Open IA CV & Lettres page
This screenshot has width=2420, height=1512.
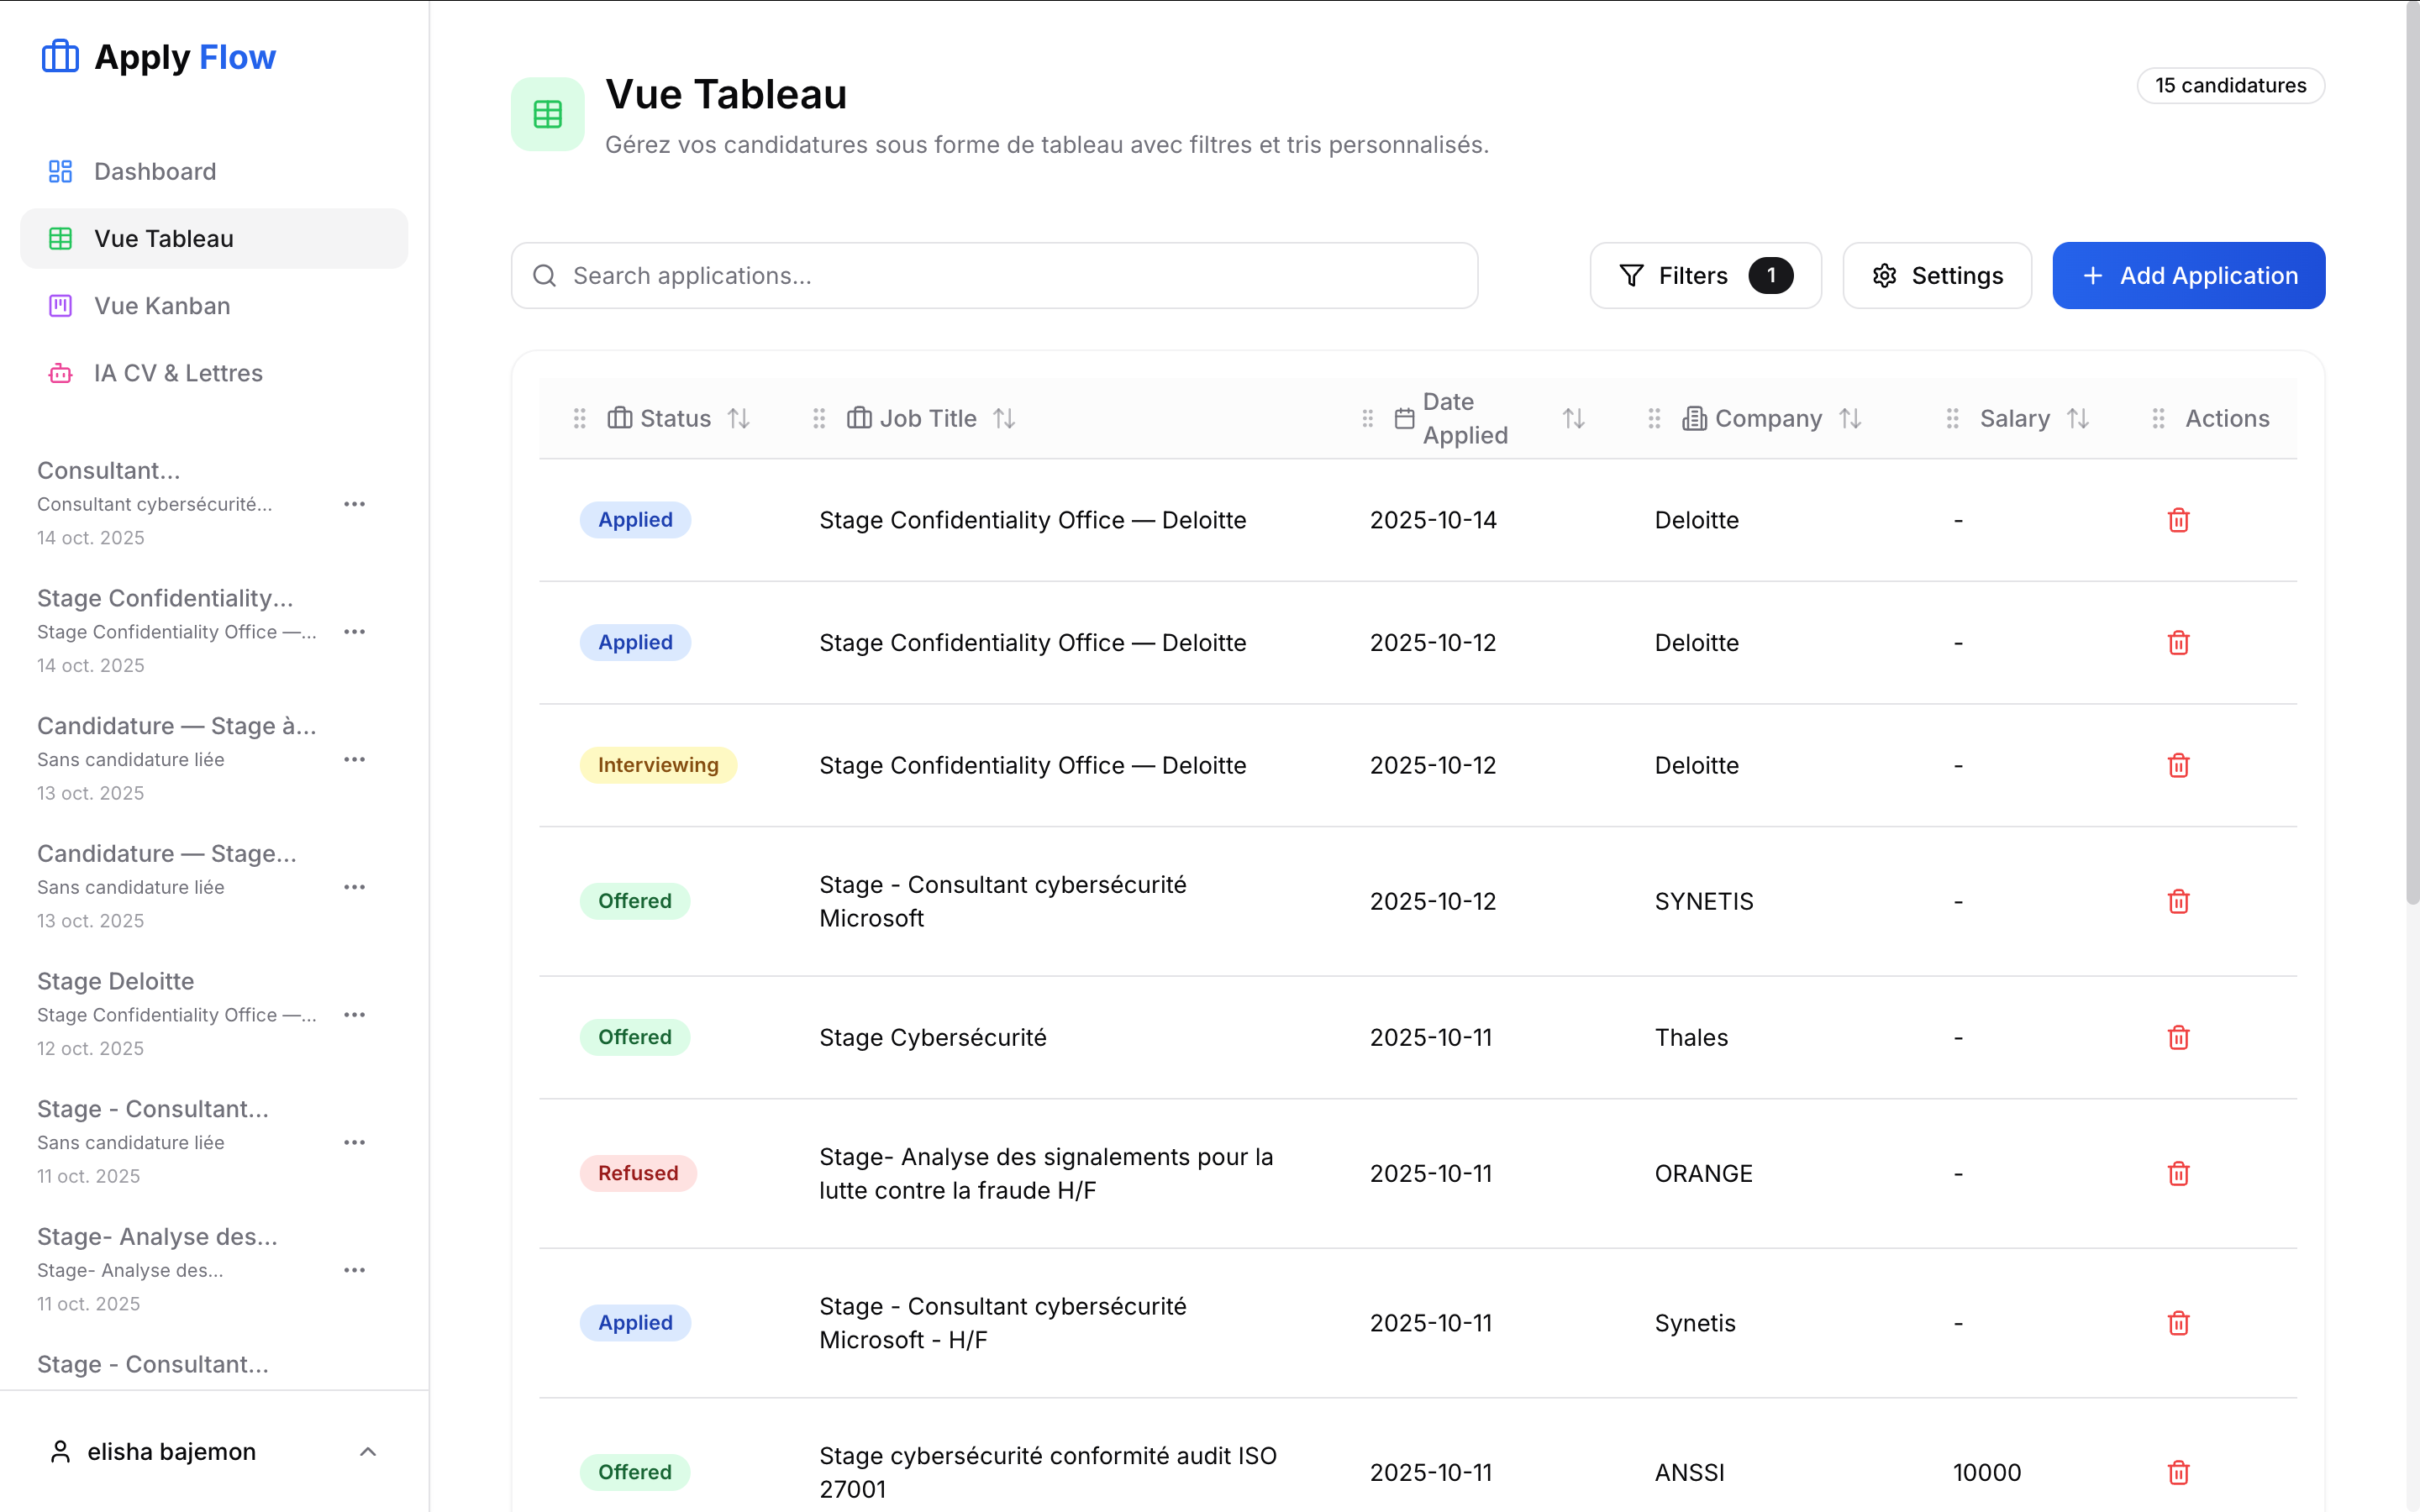tap(178, 373)
